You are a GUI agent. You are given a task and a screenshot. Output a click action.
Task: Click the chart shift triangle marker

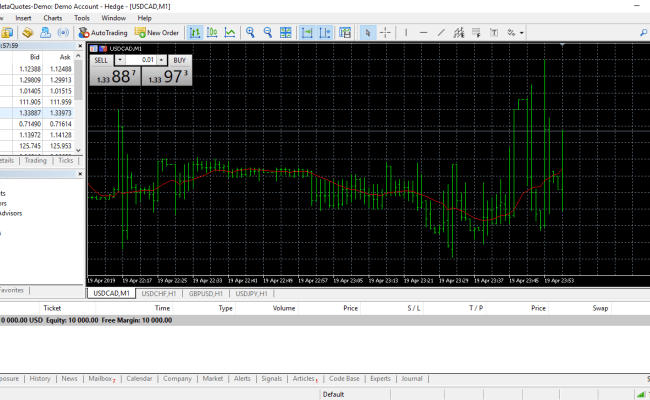point(562,44)
